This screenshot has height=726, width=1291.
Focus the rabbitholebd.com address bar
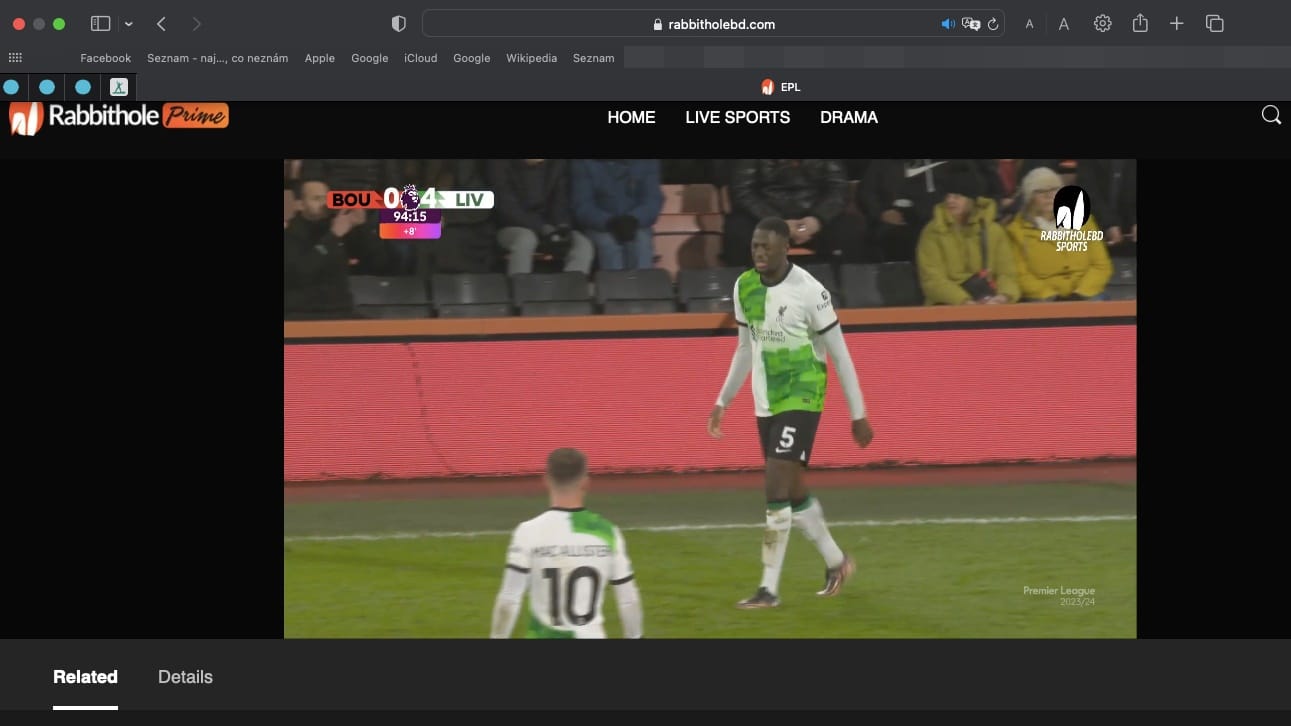(713, 24)
